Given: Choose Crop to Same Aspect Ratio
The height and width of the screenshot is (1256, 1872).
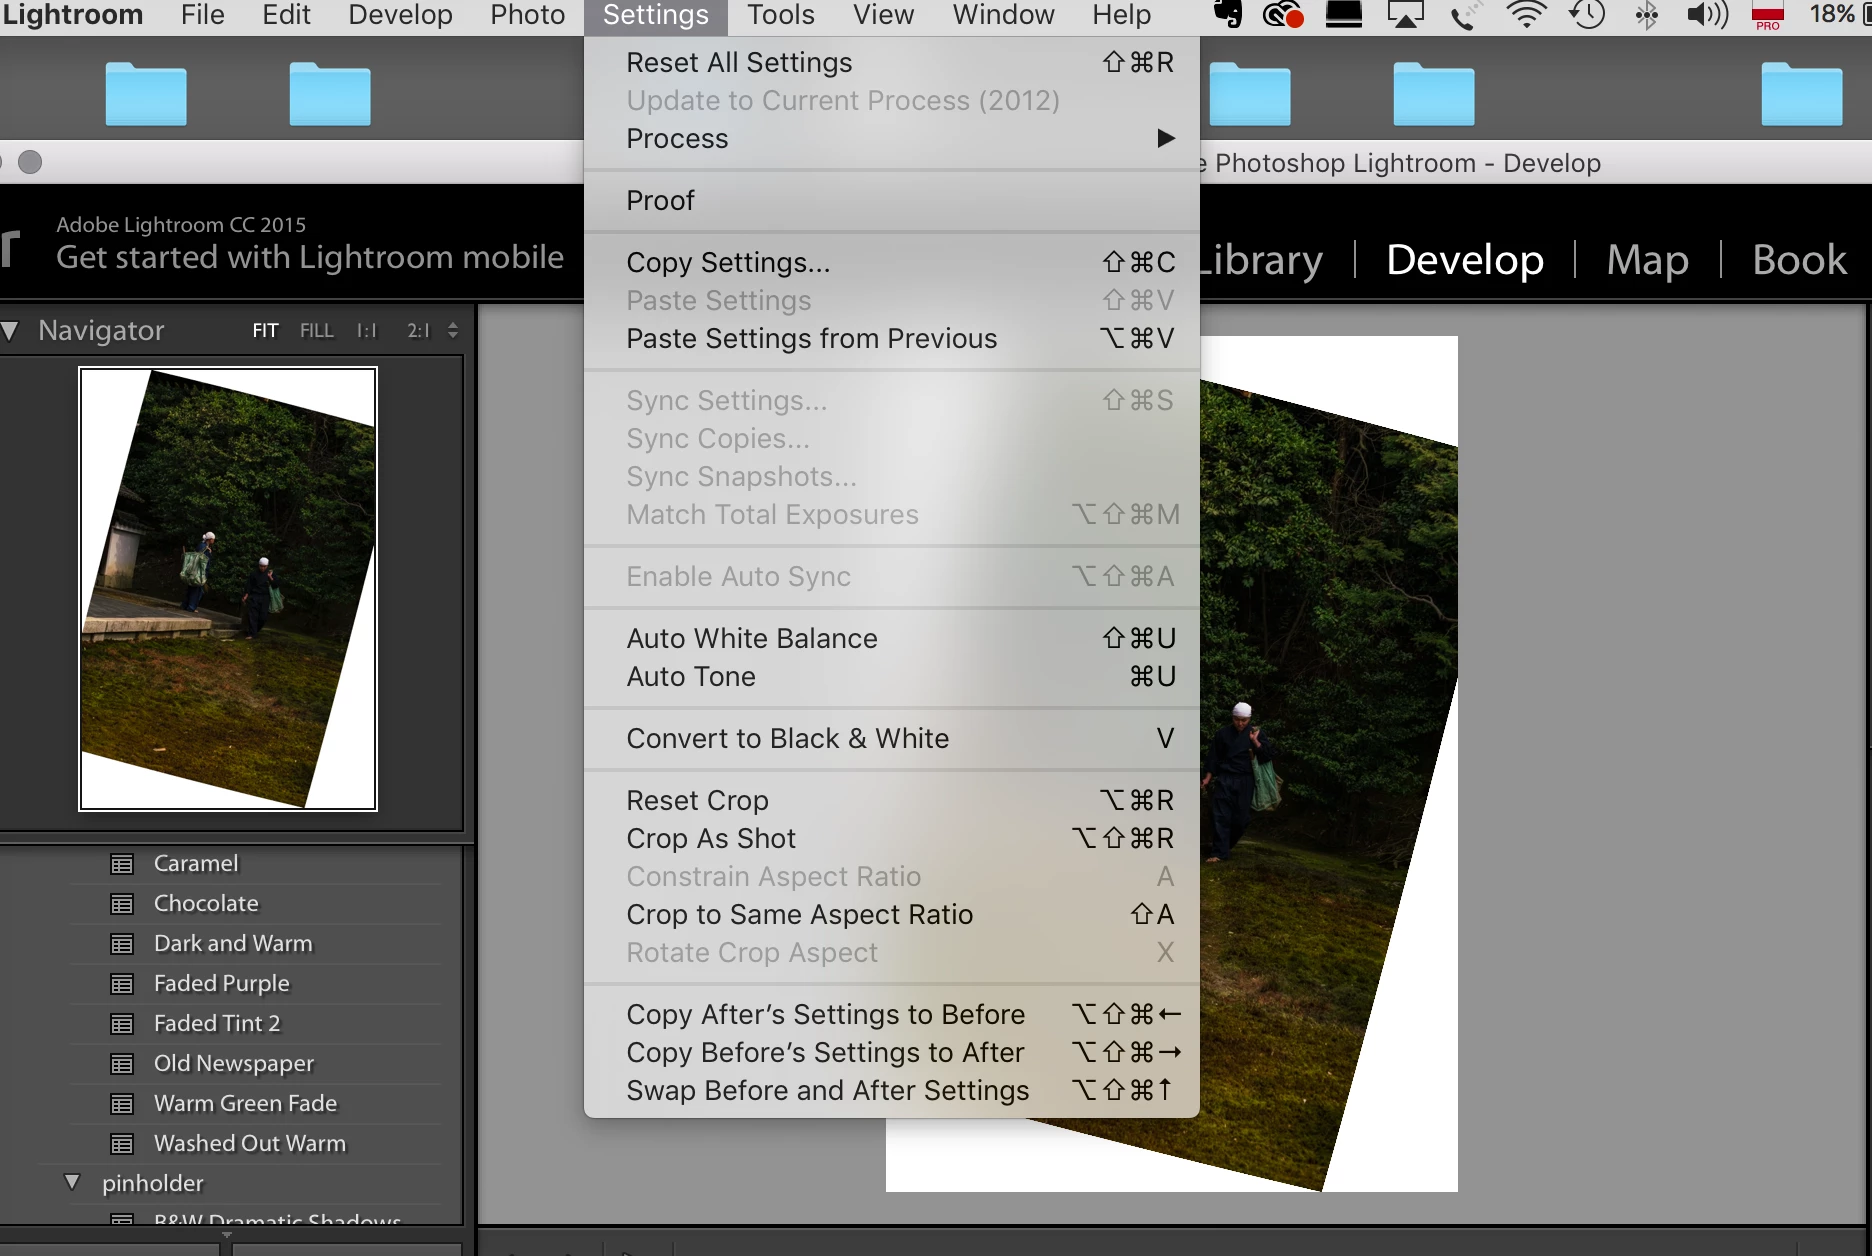Looking at the screenshot, I should (892, 915).
